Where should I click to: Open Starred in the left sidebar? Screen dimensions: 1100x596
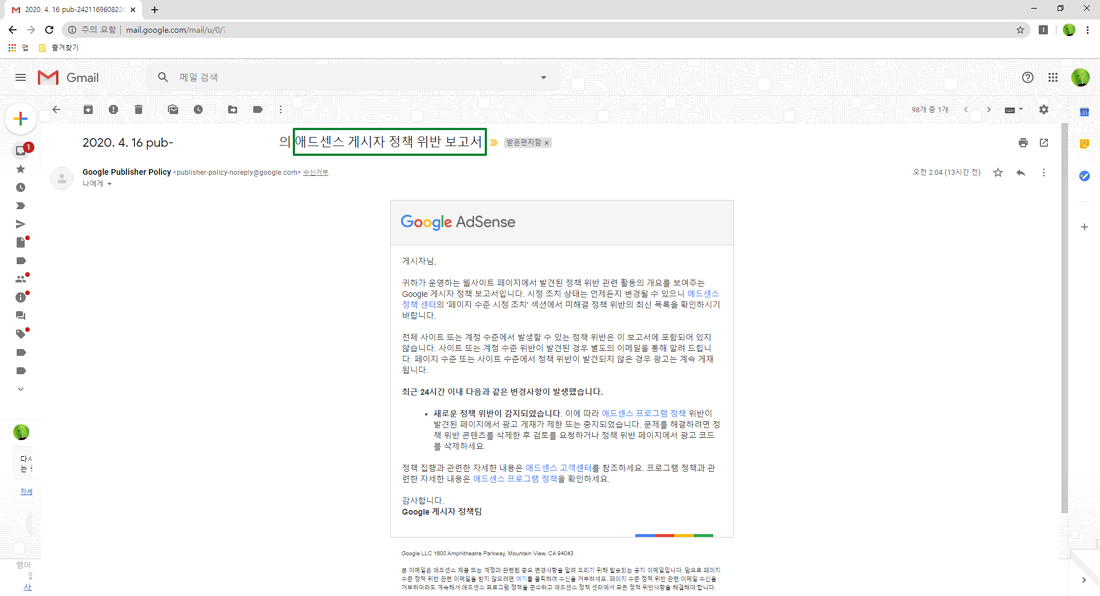coord(20,169)
